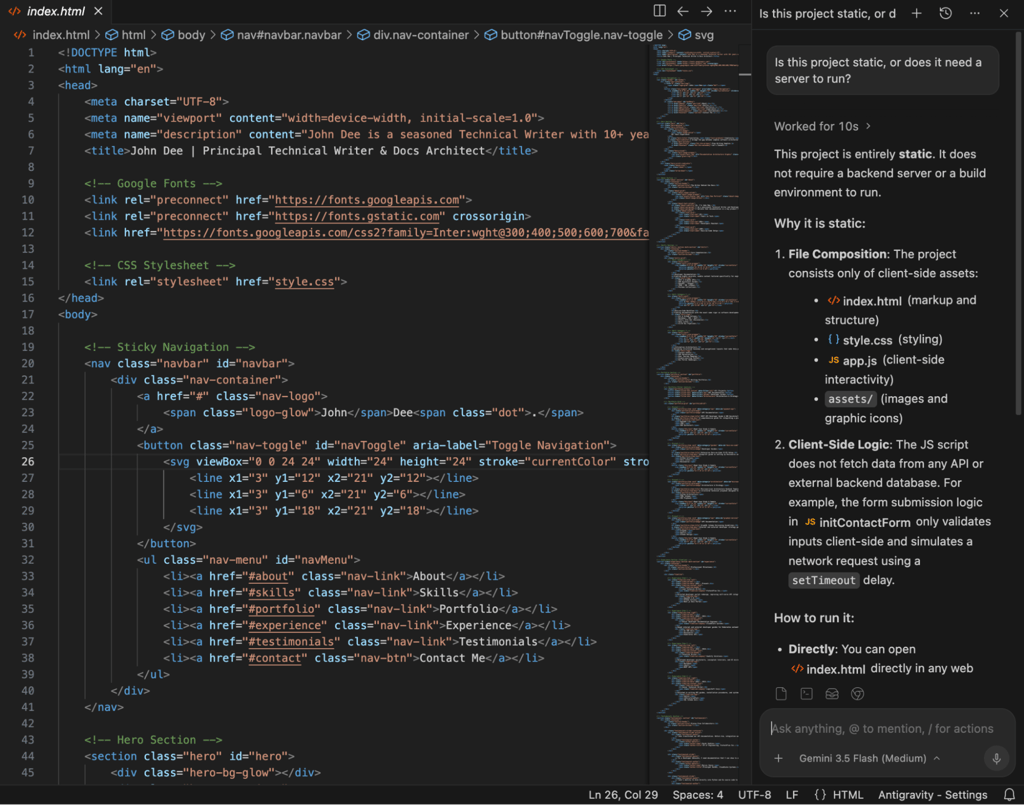Click the Chrome browser icon below chat
The width and height of the screenshot is (1024, 805).
click(x=857, y=693)
